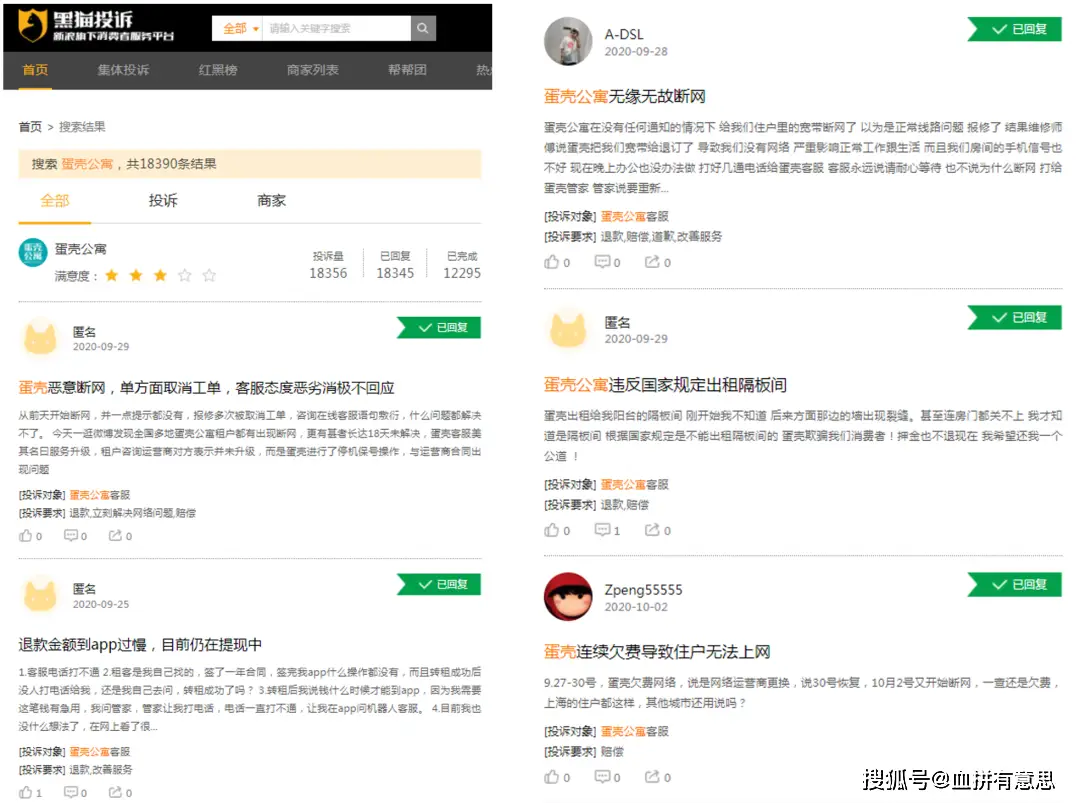
Task: Click 已回复 badge on 隔板间 complaint
Action: [1015, 317]
